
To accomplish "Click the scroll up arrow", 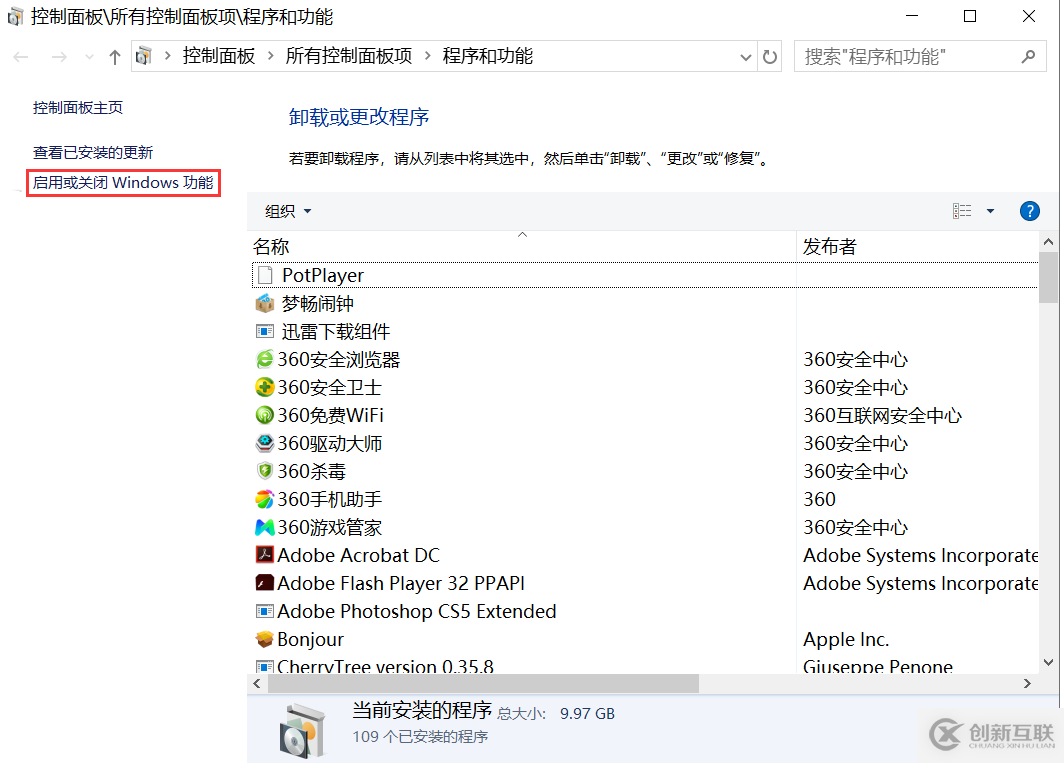I will [1048, 242].
